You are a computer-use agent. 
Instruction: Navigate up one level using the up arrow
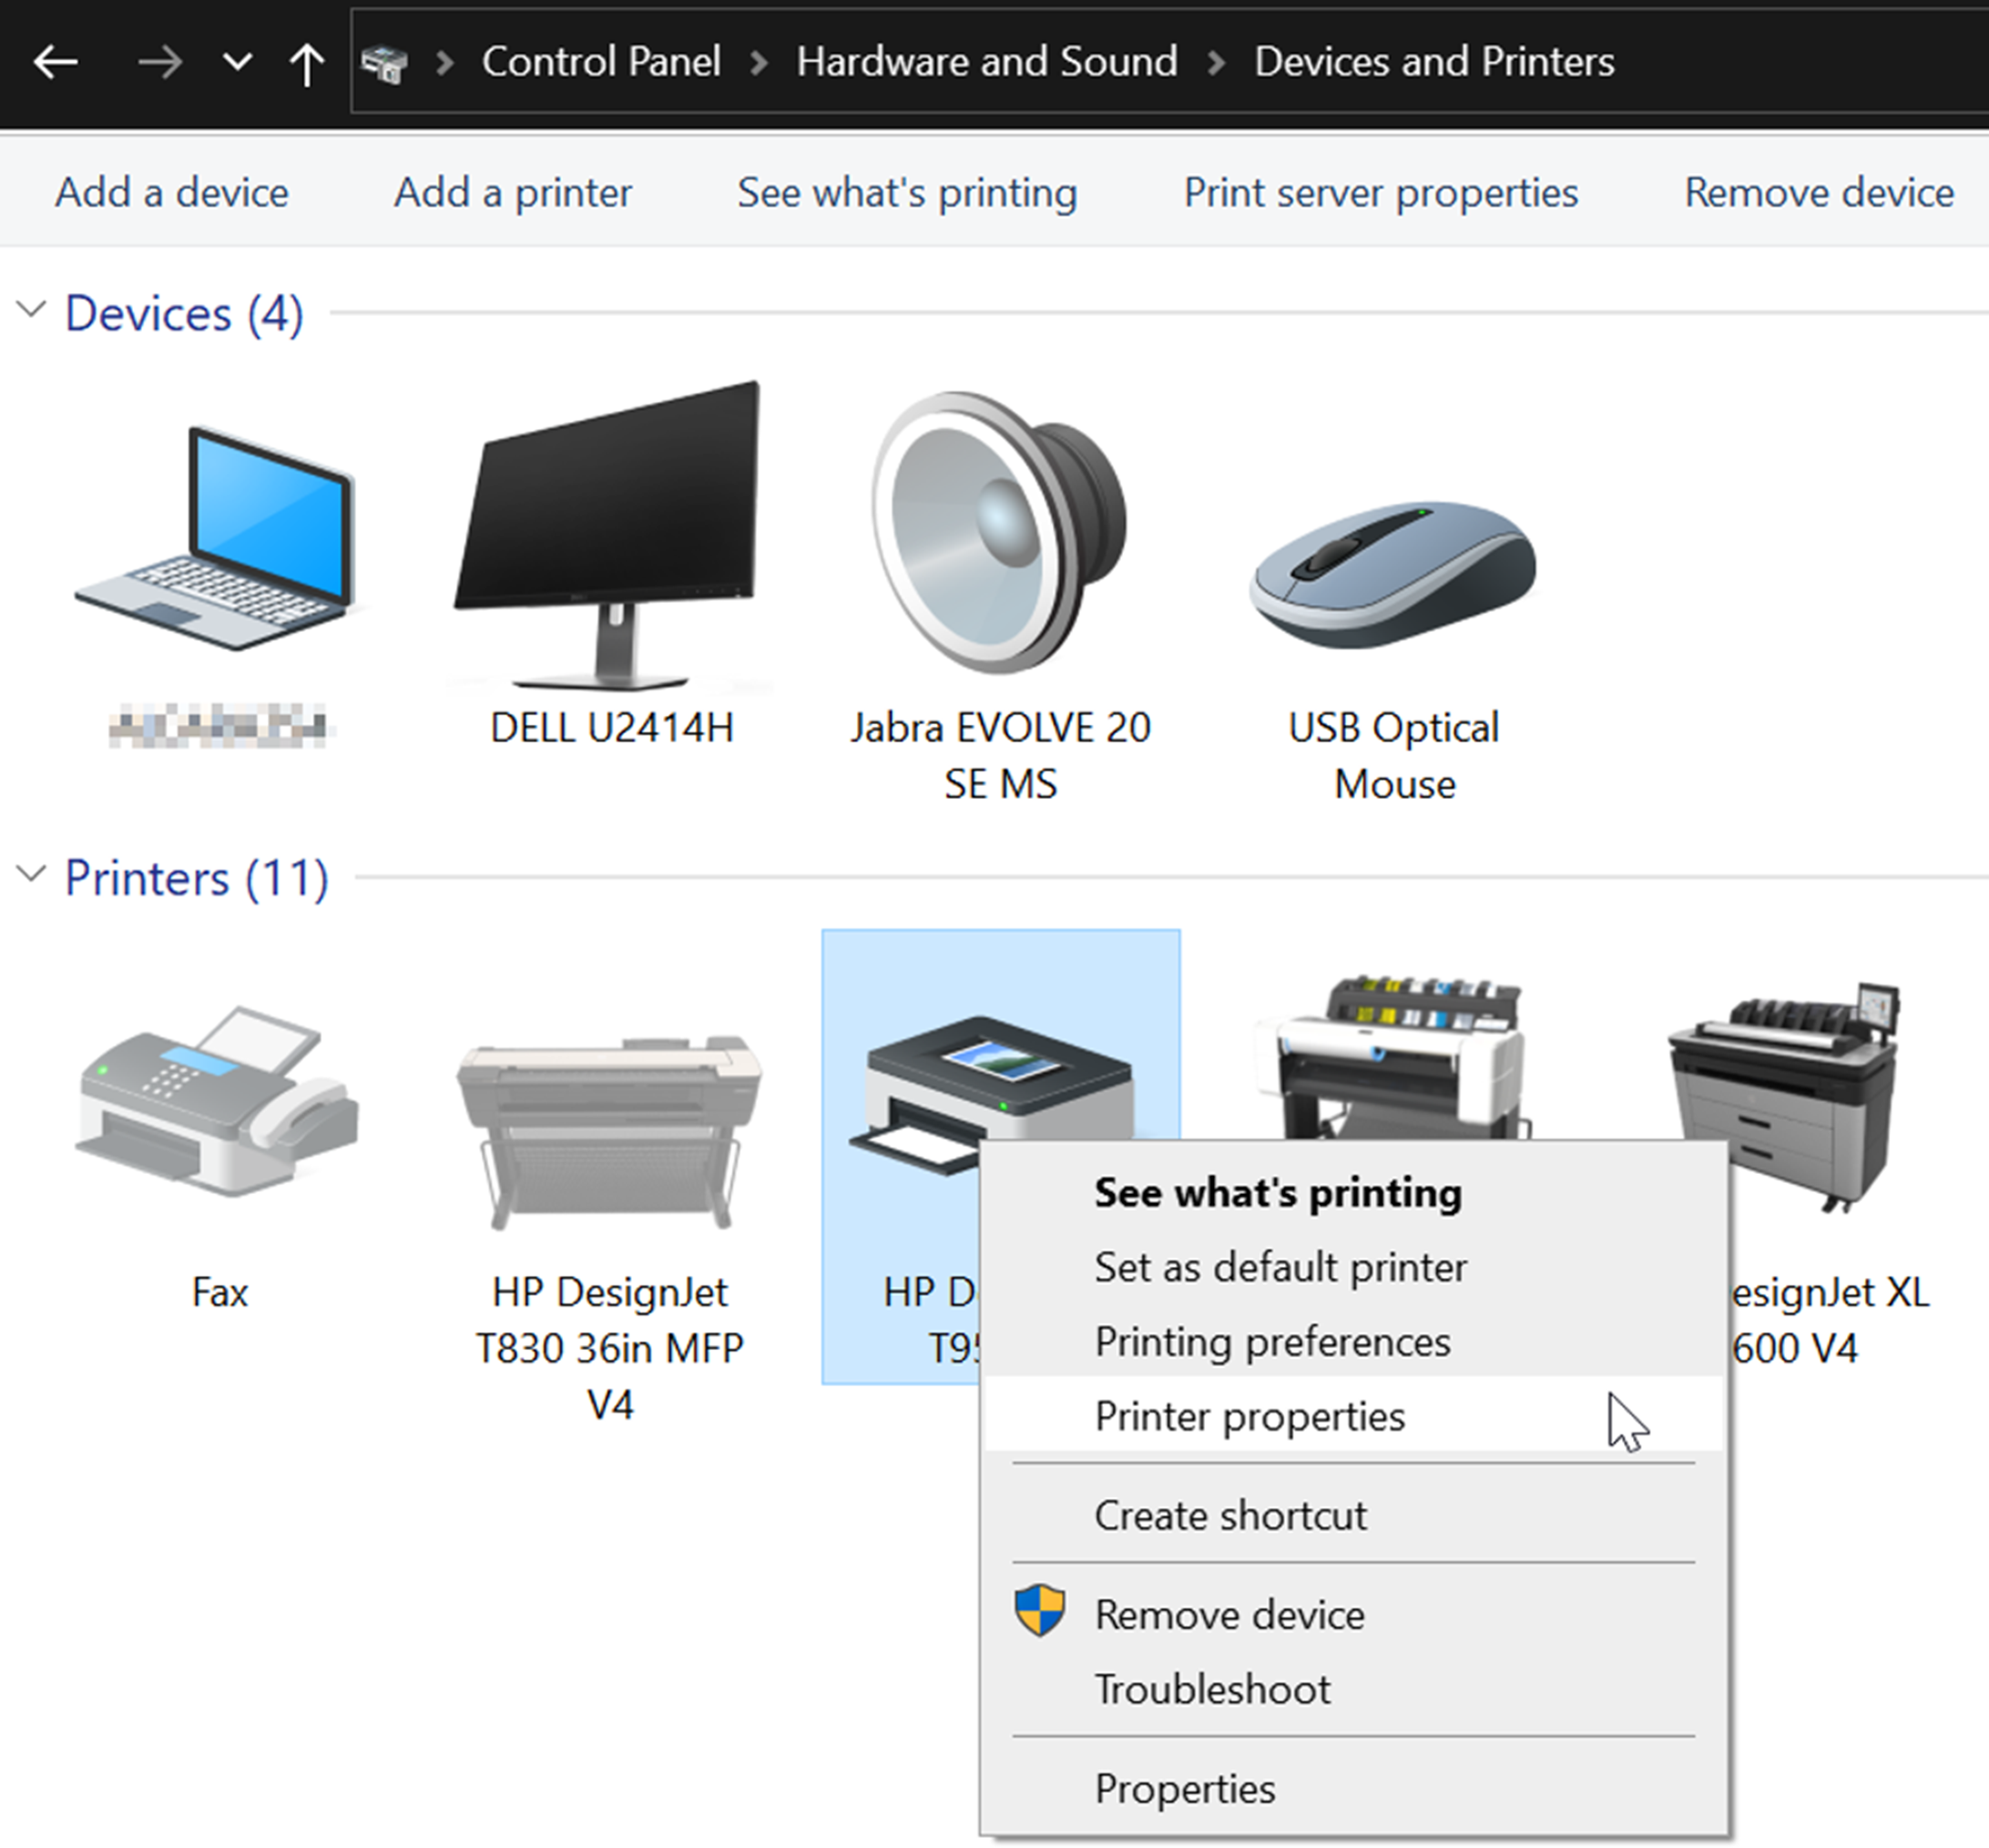click(306, 62)
